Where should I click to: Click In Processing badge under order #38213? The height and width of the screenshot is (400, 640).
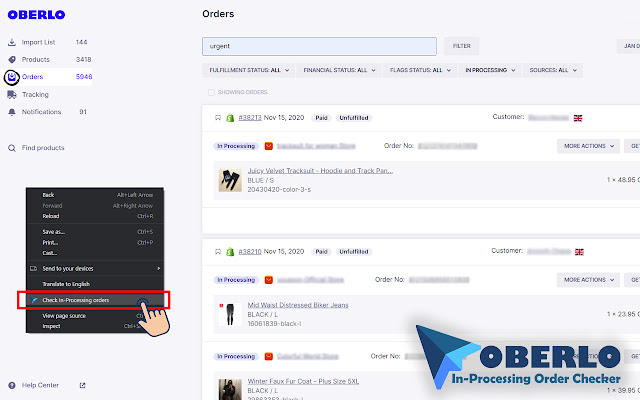click(x=236, y=146)
